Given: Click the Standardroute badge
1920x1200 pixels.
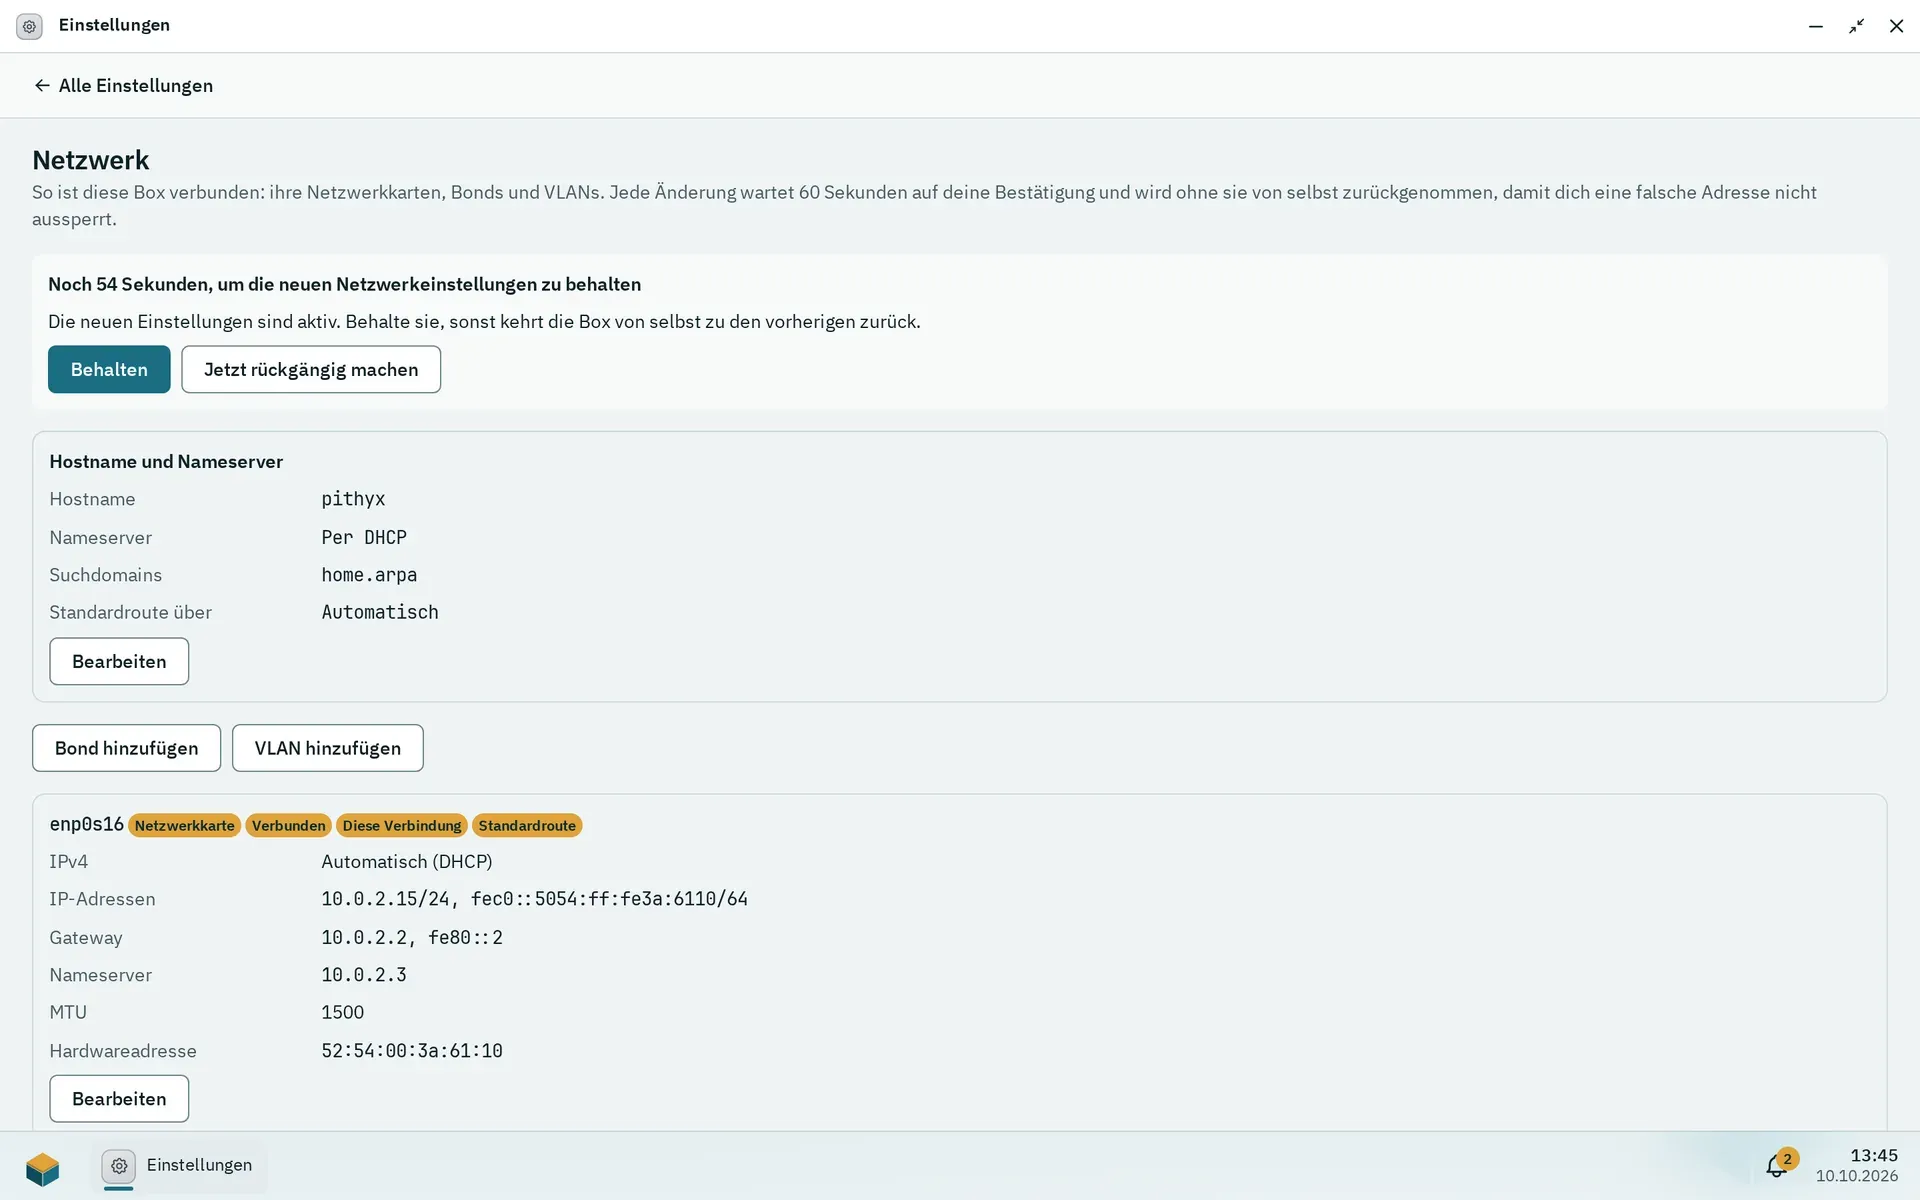Looking at the screenshot, I should pyautogui.click(x=527, y=826).
